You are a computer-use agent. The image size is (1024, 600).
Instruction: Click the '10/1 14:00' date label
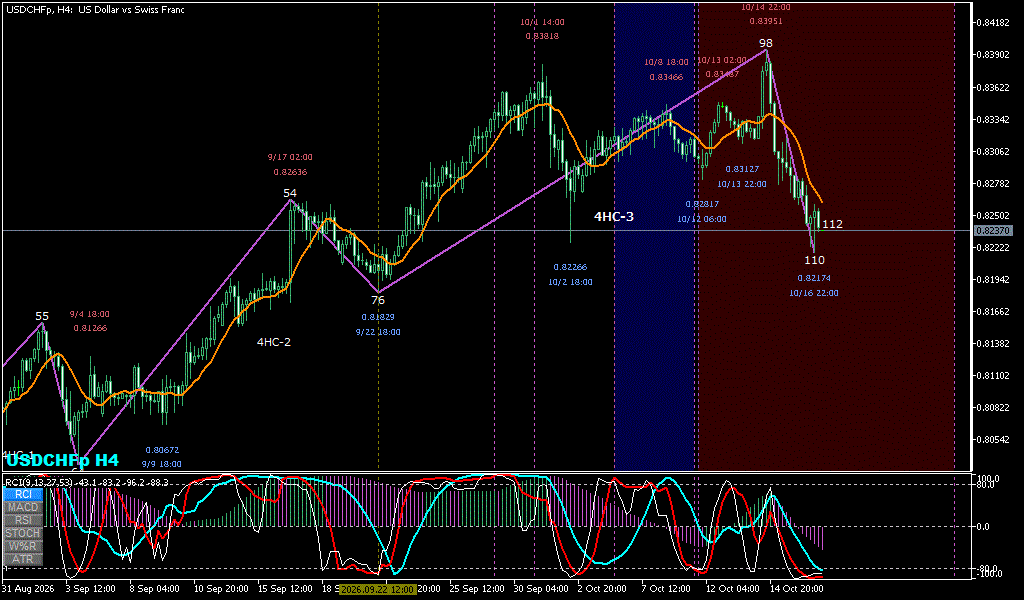(x=542, y=22)
